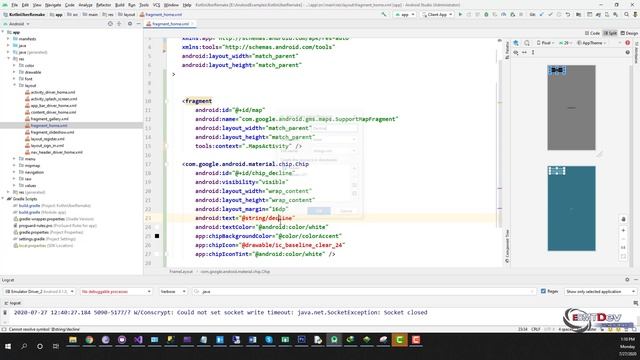Image resolution: width=640 pixels, height=360 pixels.
Task: Switch editor to Split view
Action: click(610, 33)
